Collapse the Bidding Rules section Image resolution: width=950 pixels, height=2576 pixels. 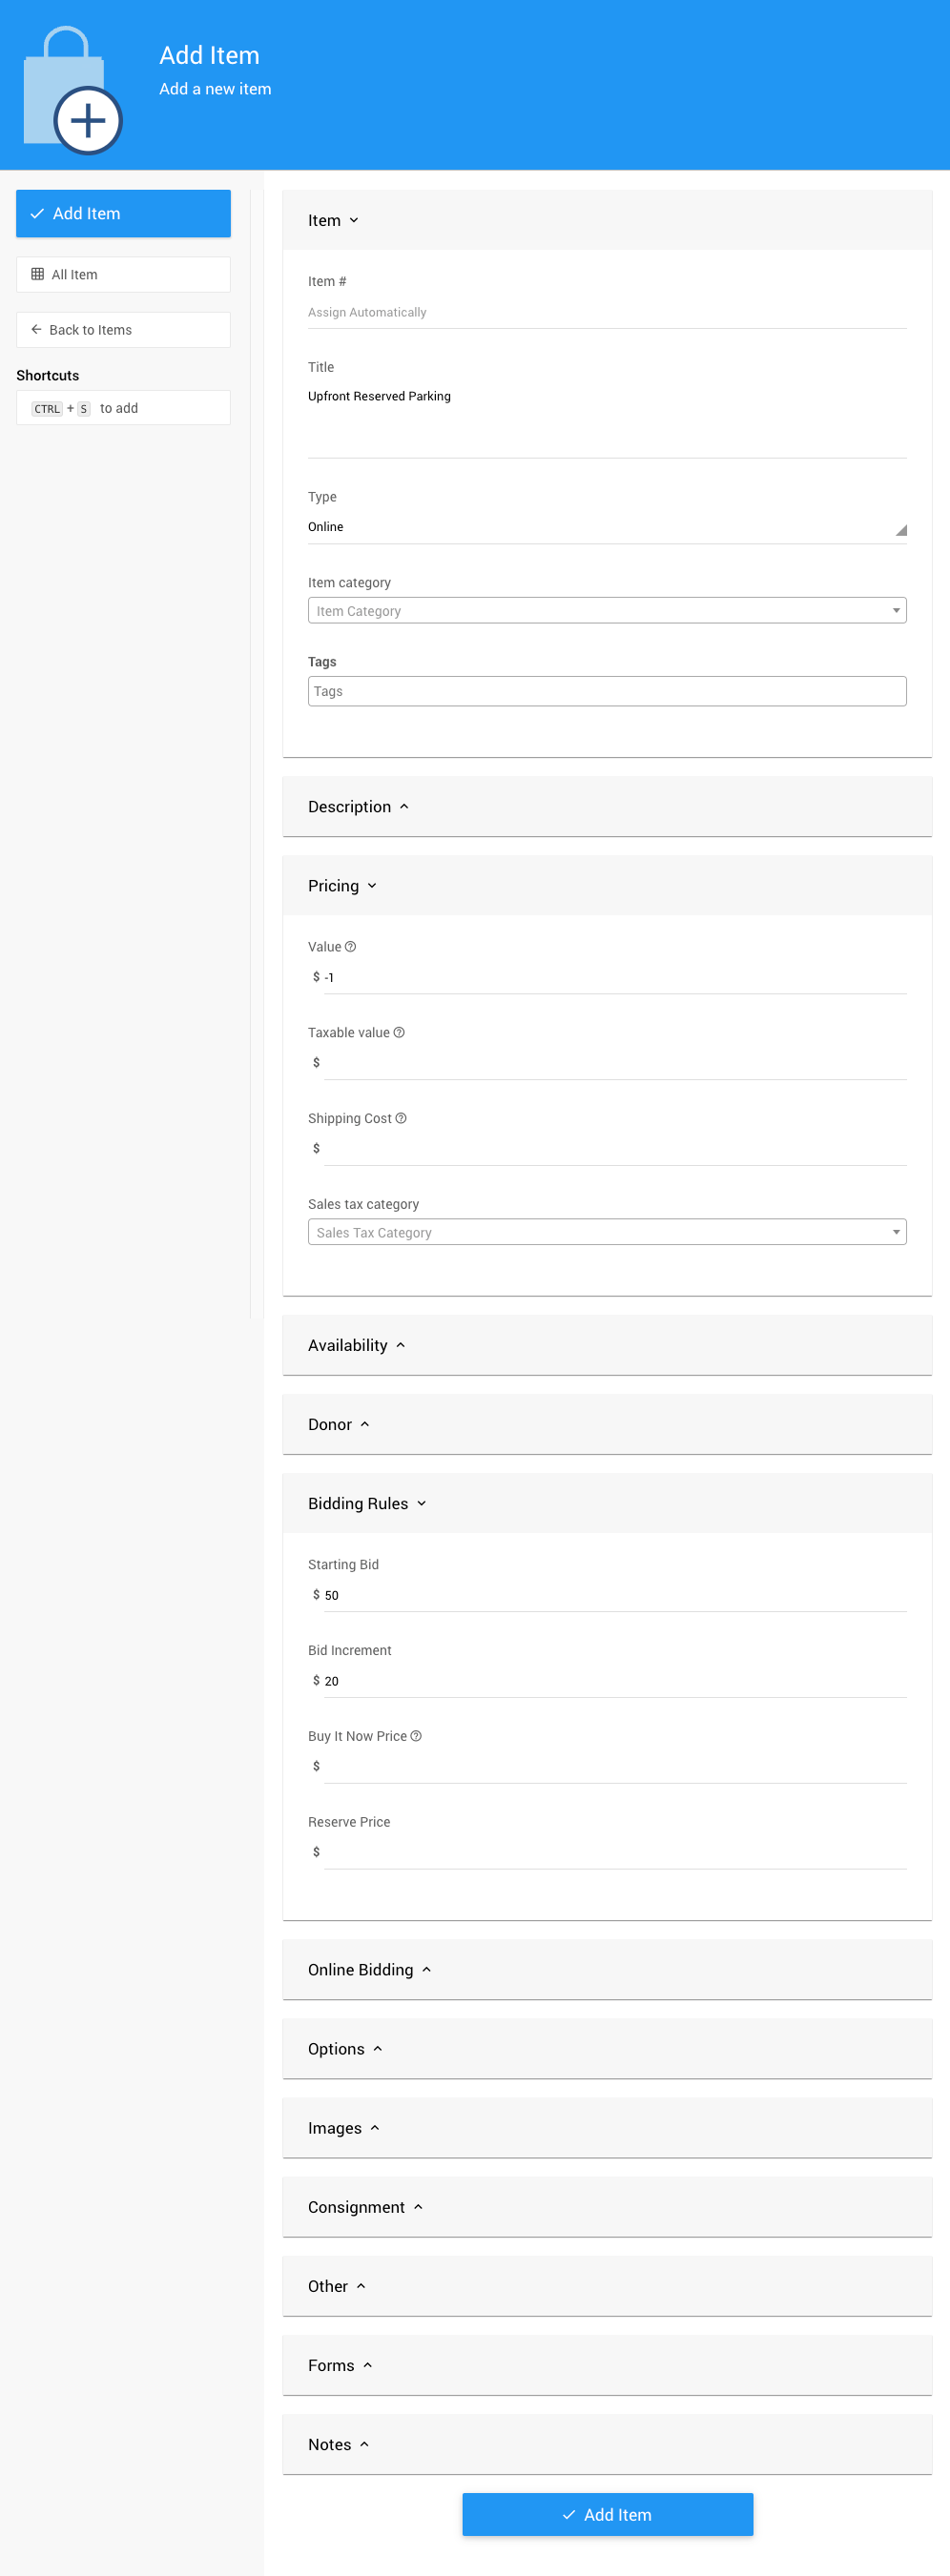coord(366,1504)
